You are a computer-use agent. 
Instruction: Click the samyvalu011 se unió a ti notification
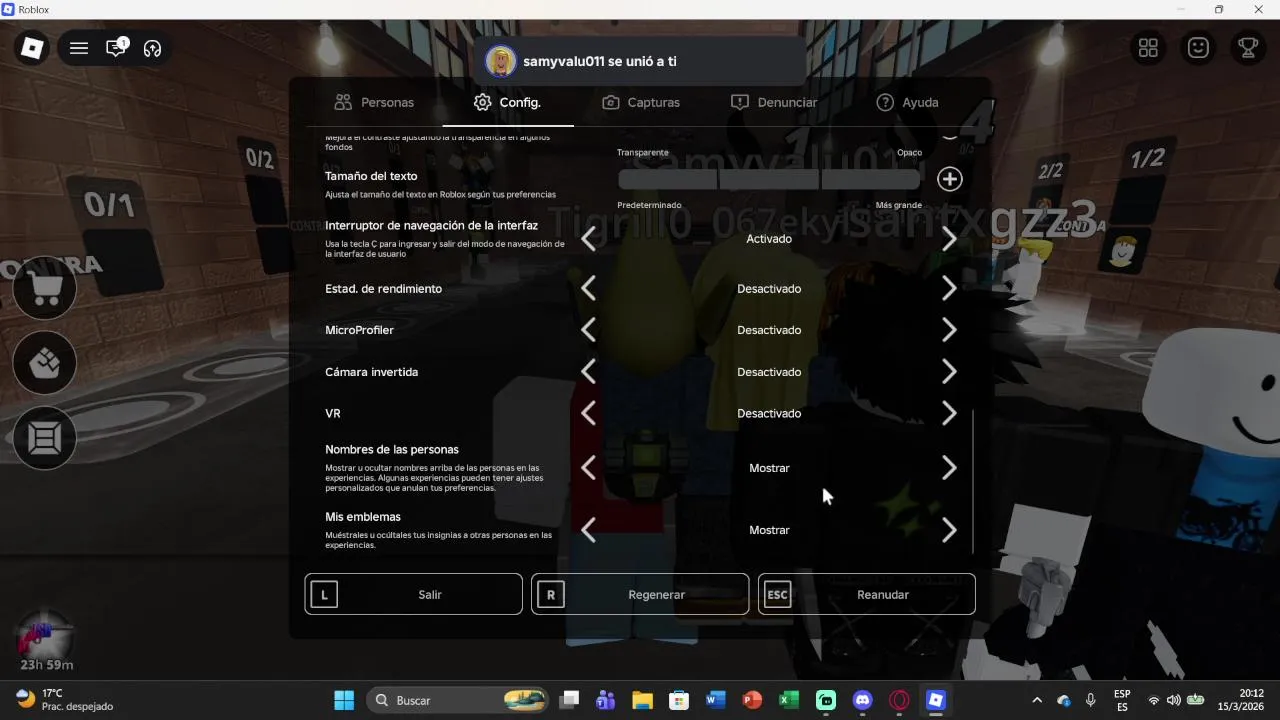pyautogui.click(x=640, y=61)
